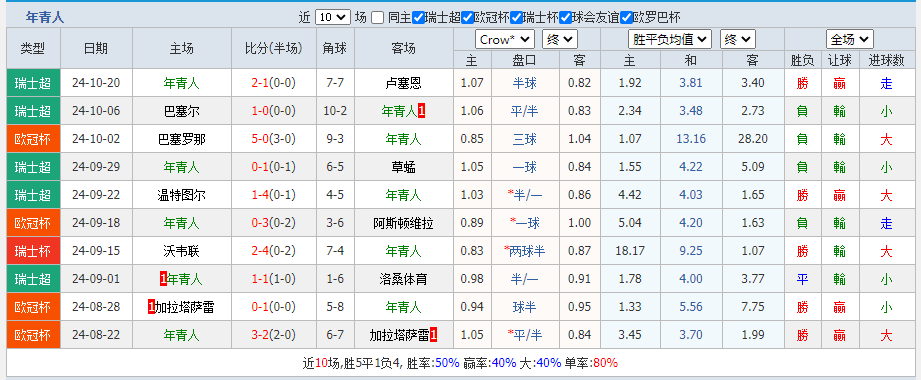
Task: Open the 胜平负均值 dropdown
Action: [670, 39]
